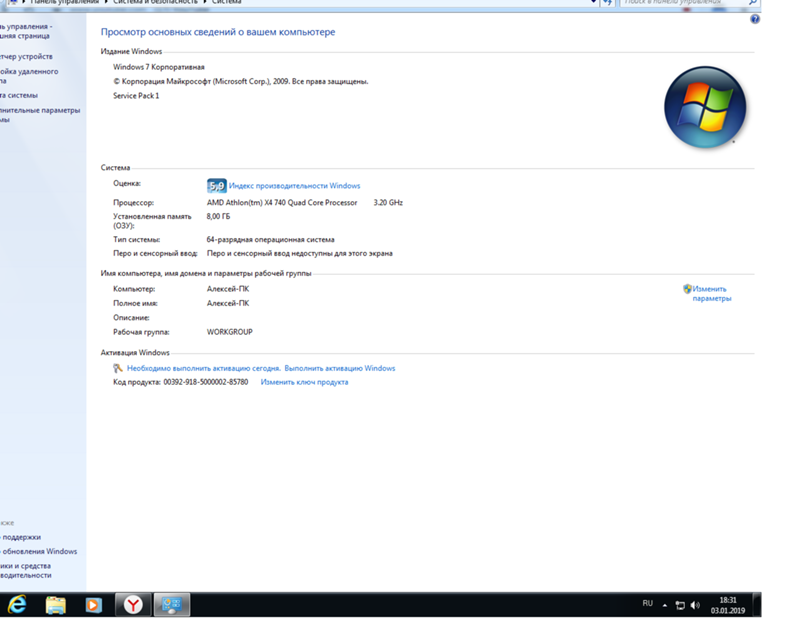The height and width of the screenshot is (640, 800).
Task: Start Windows Media Player from the taskbar
Action: [x=93, y=605]
